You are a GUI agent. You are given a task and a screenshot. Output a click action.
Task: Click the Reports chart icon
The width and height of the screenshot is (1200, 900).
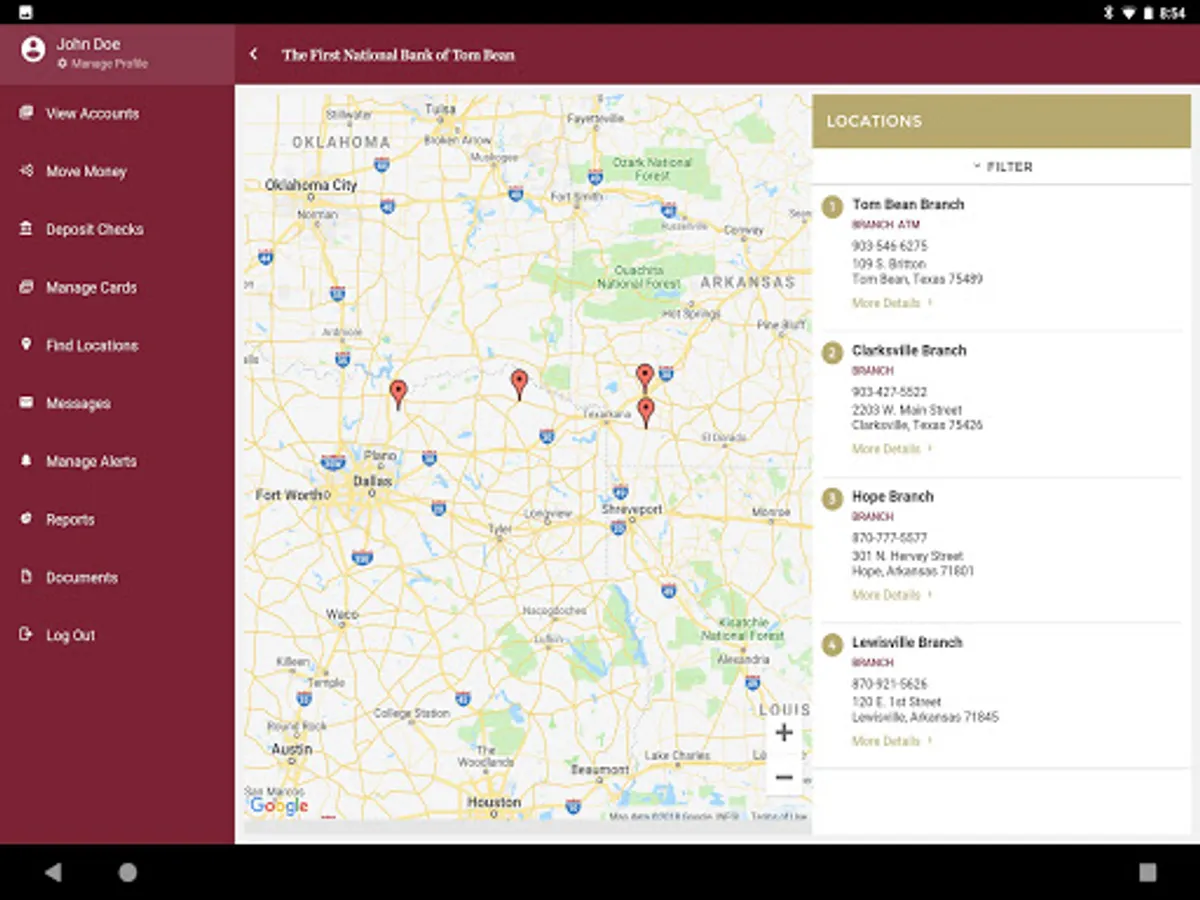pyautogui.click(x=26, y=519)
